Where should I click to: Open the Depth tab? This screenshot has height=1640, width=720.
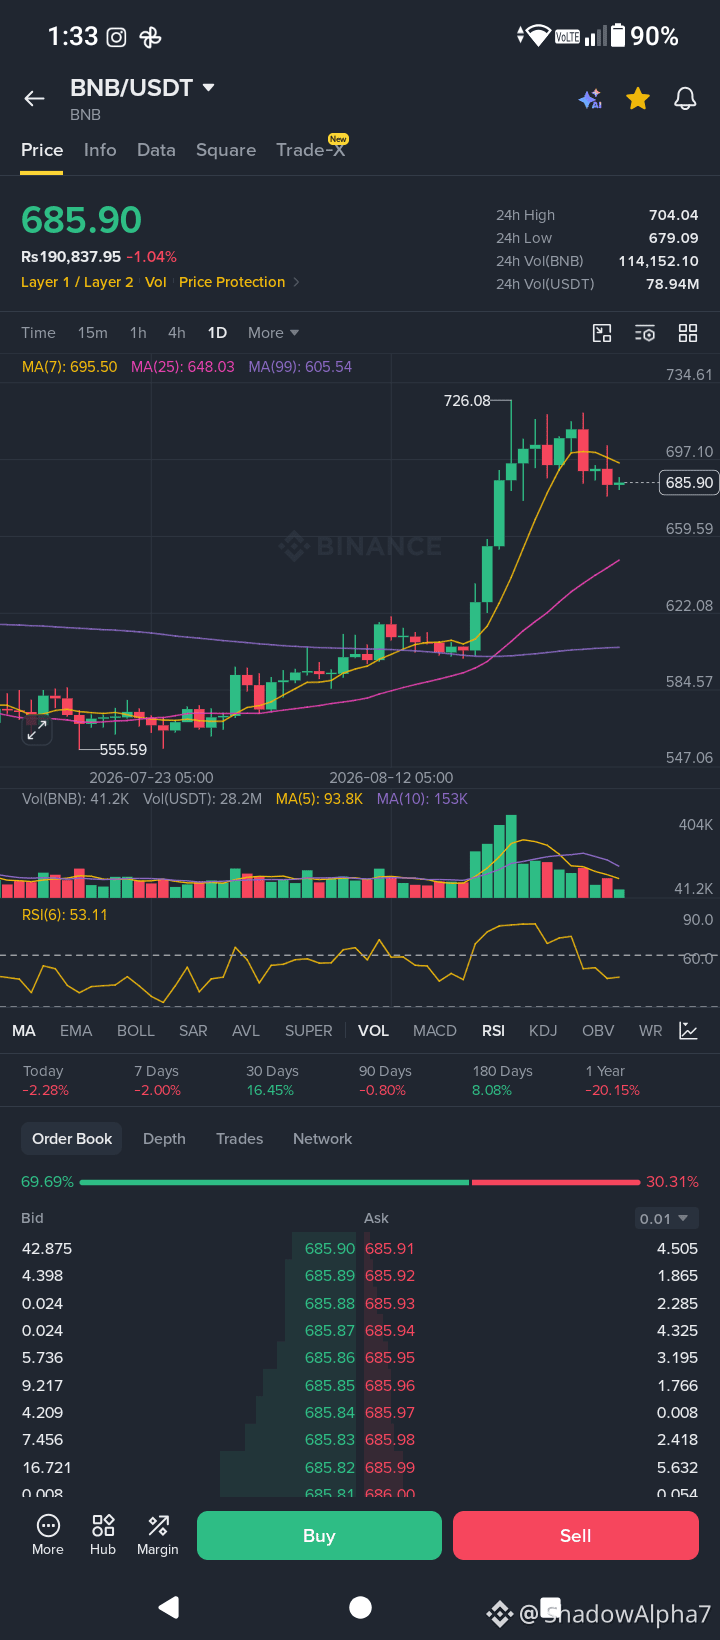[164, 1139]
